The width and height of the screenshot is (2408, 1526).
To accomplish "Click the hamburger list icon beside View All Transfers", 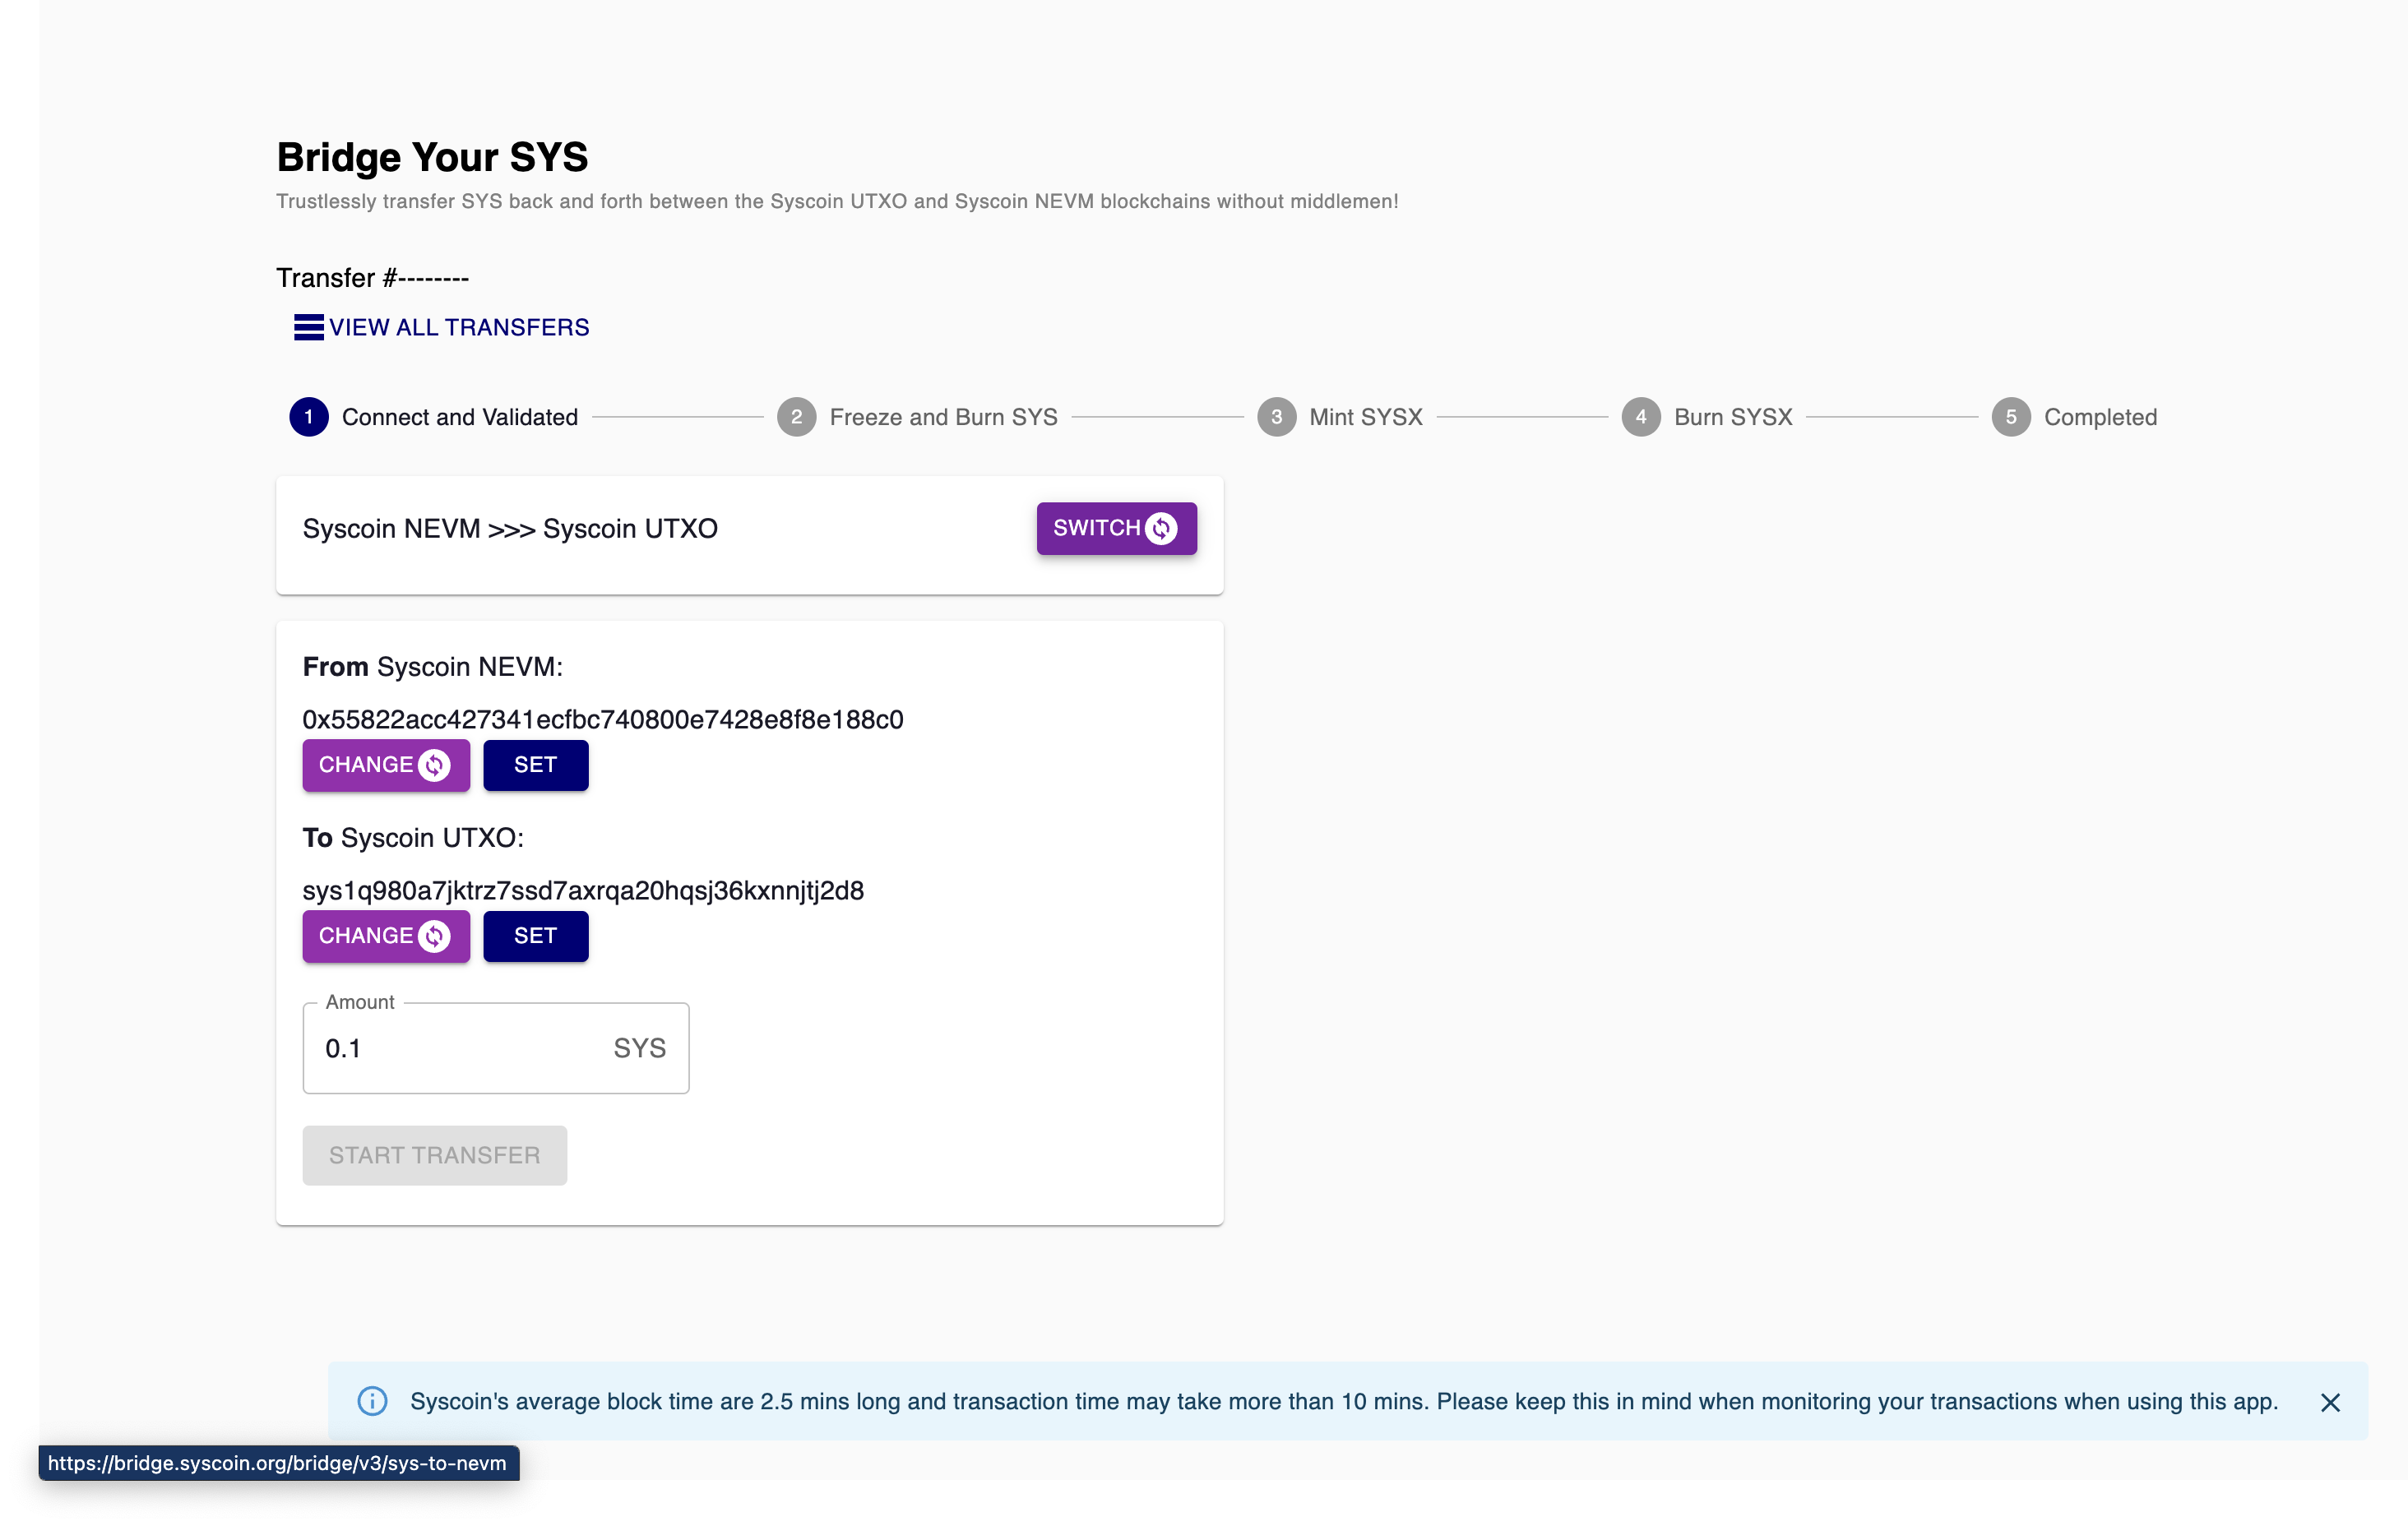I will [308, 327].
